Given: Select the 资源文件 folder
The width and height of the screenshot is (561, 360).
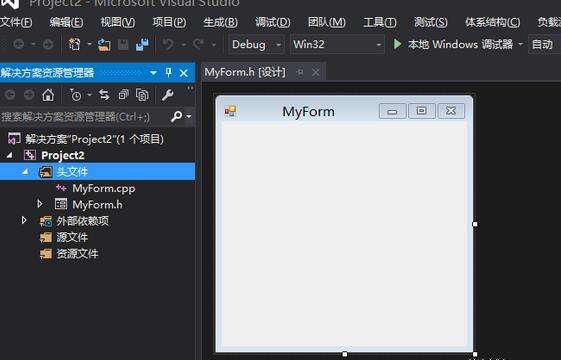Looking at the screenshot, I should [77, 254].
